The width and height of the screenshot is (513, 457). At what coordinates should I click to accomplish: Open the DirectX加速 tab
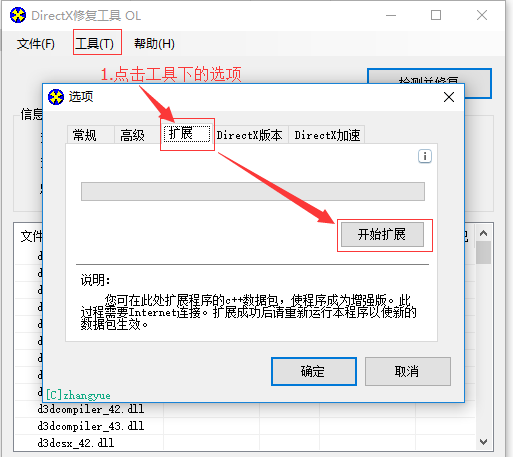(327, 135)
